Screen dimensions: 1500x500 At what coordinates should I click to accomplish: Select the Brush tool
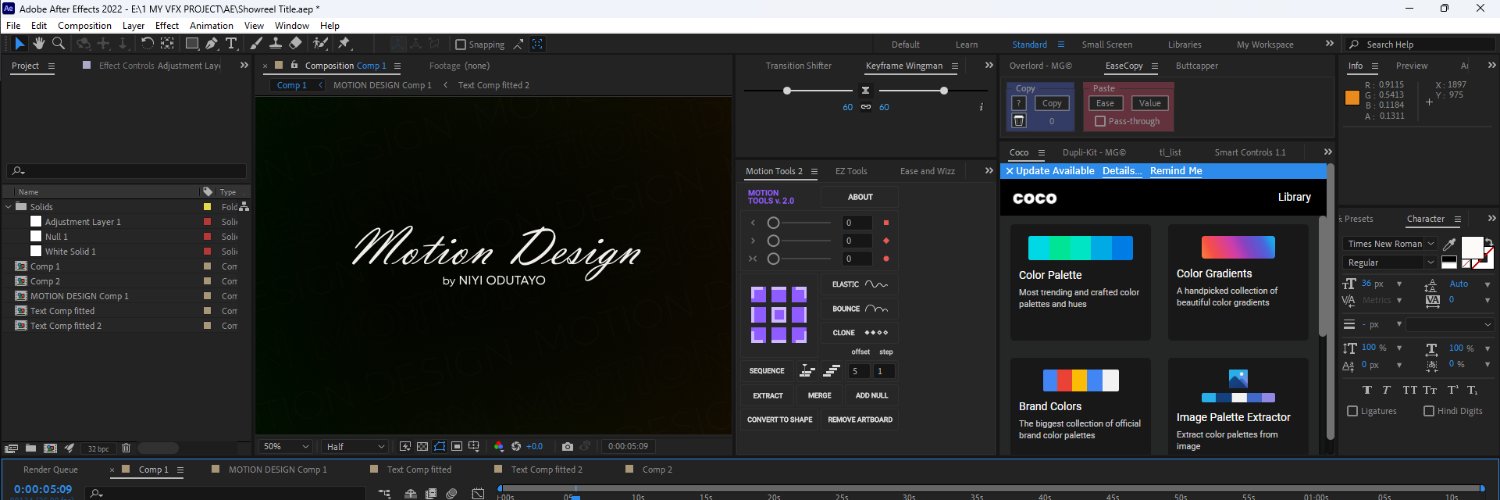[x=256, y=44]
